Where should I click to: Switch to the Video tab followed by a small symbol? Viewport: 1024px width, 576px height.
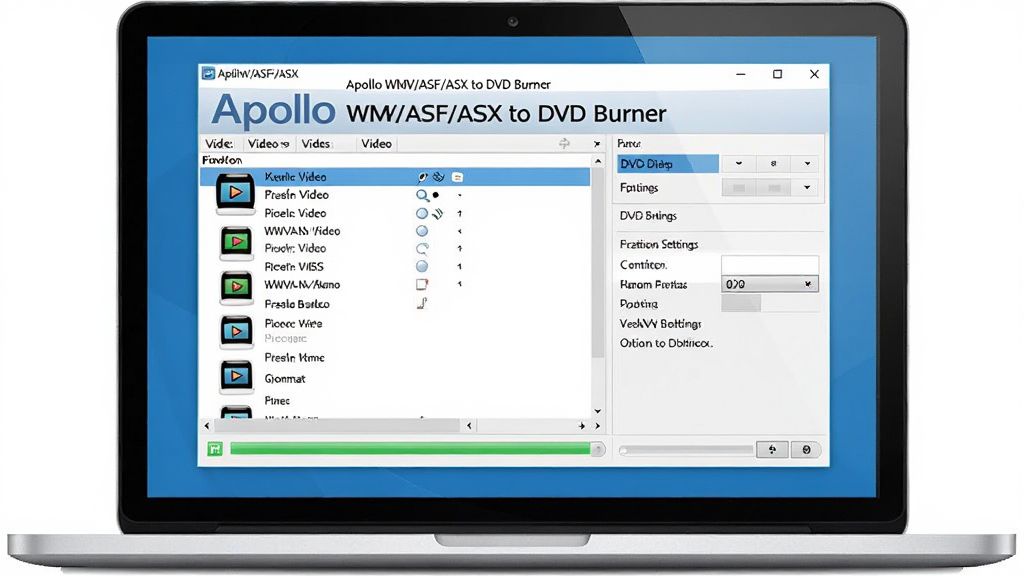(268, 144)
